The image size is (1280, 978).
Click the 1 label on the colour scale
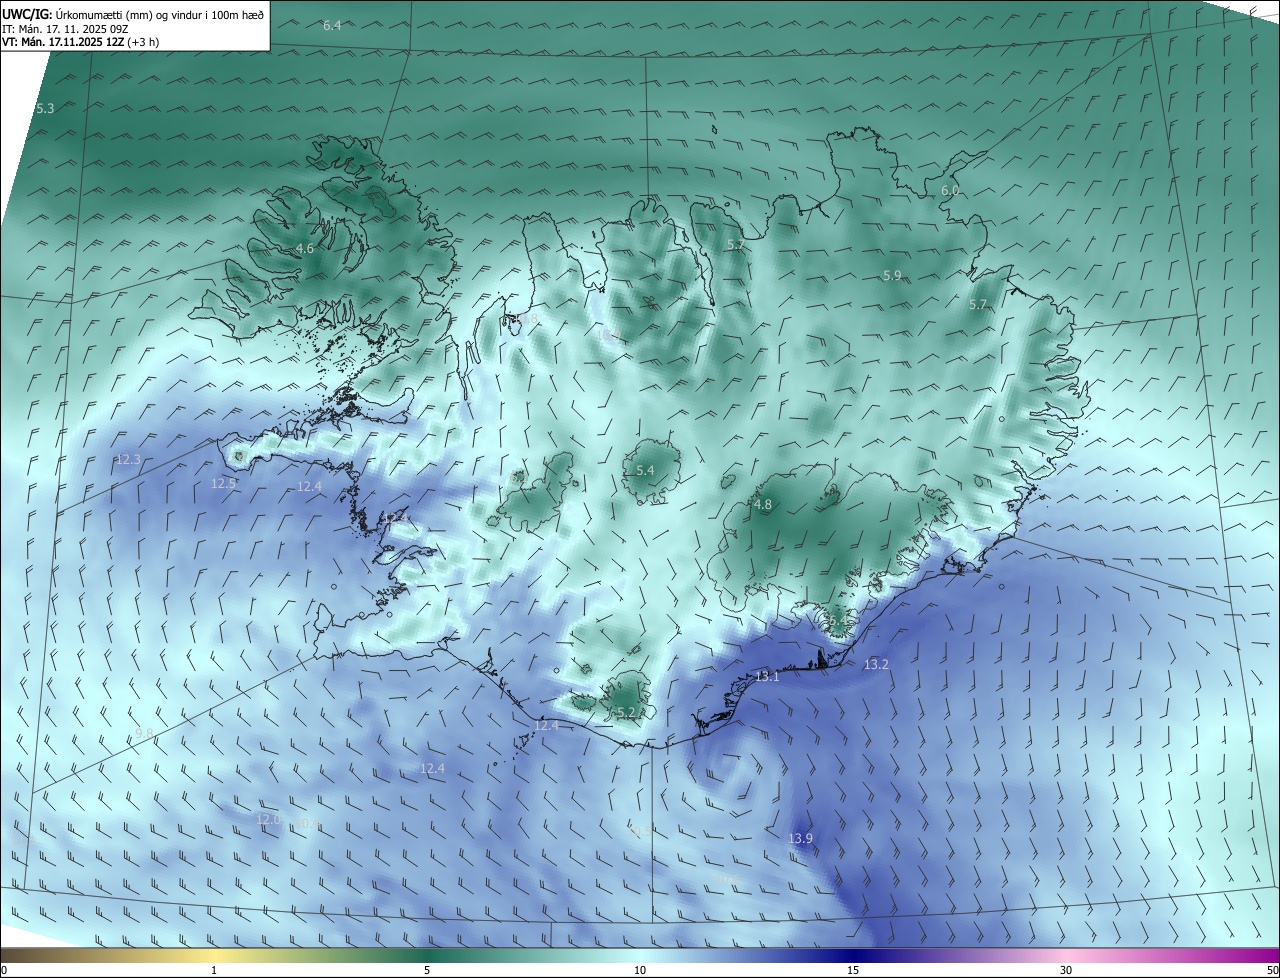tap(214, 970)
